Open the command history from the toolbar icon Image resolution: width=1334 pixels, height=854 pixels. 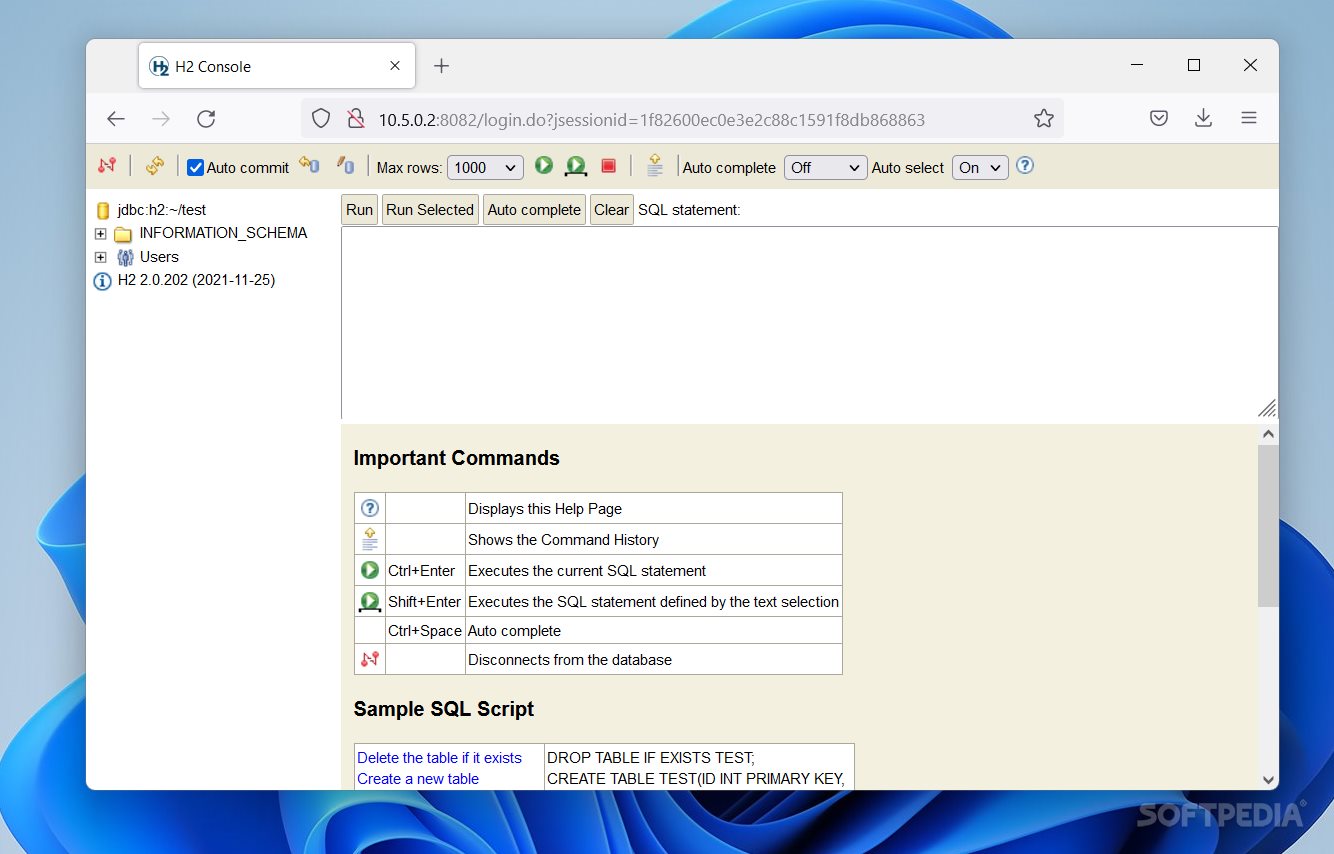coord(655,166)
